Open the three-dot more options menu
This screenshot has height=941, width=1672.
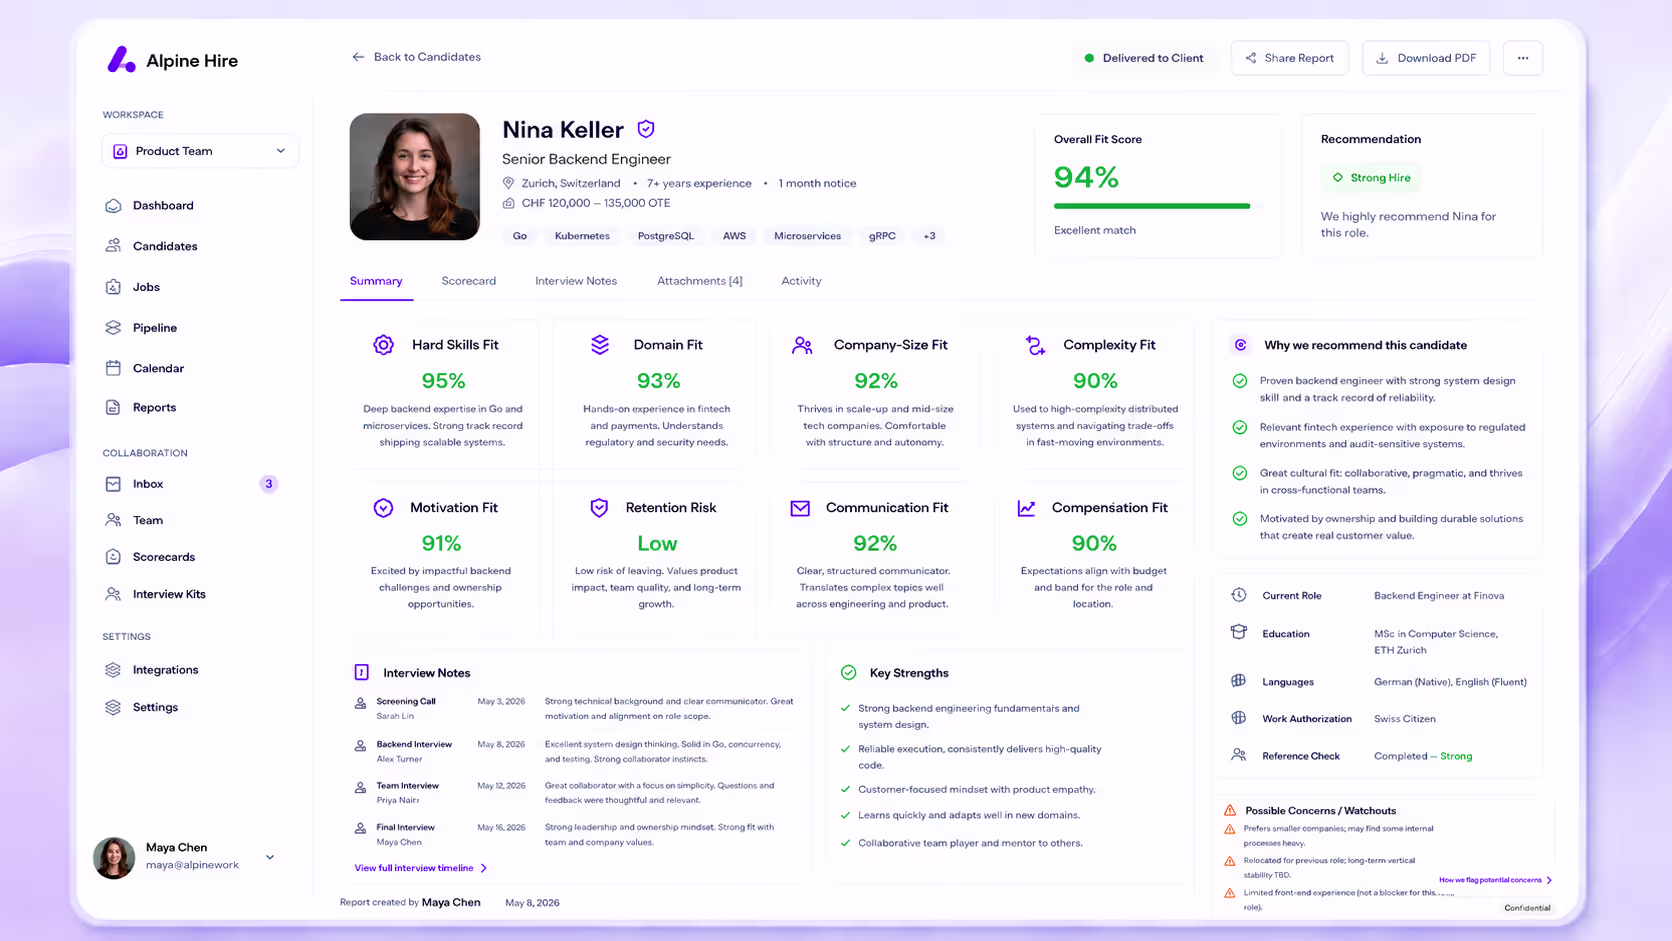coord(1523,58)
